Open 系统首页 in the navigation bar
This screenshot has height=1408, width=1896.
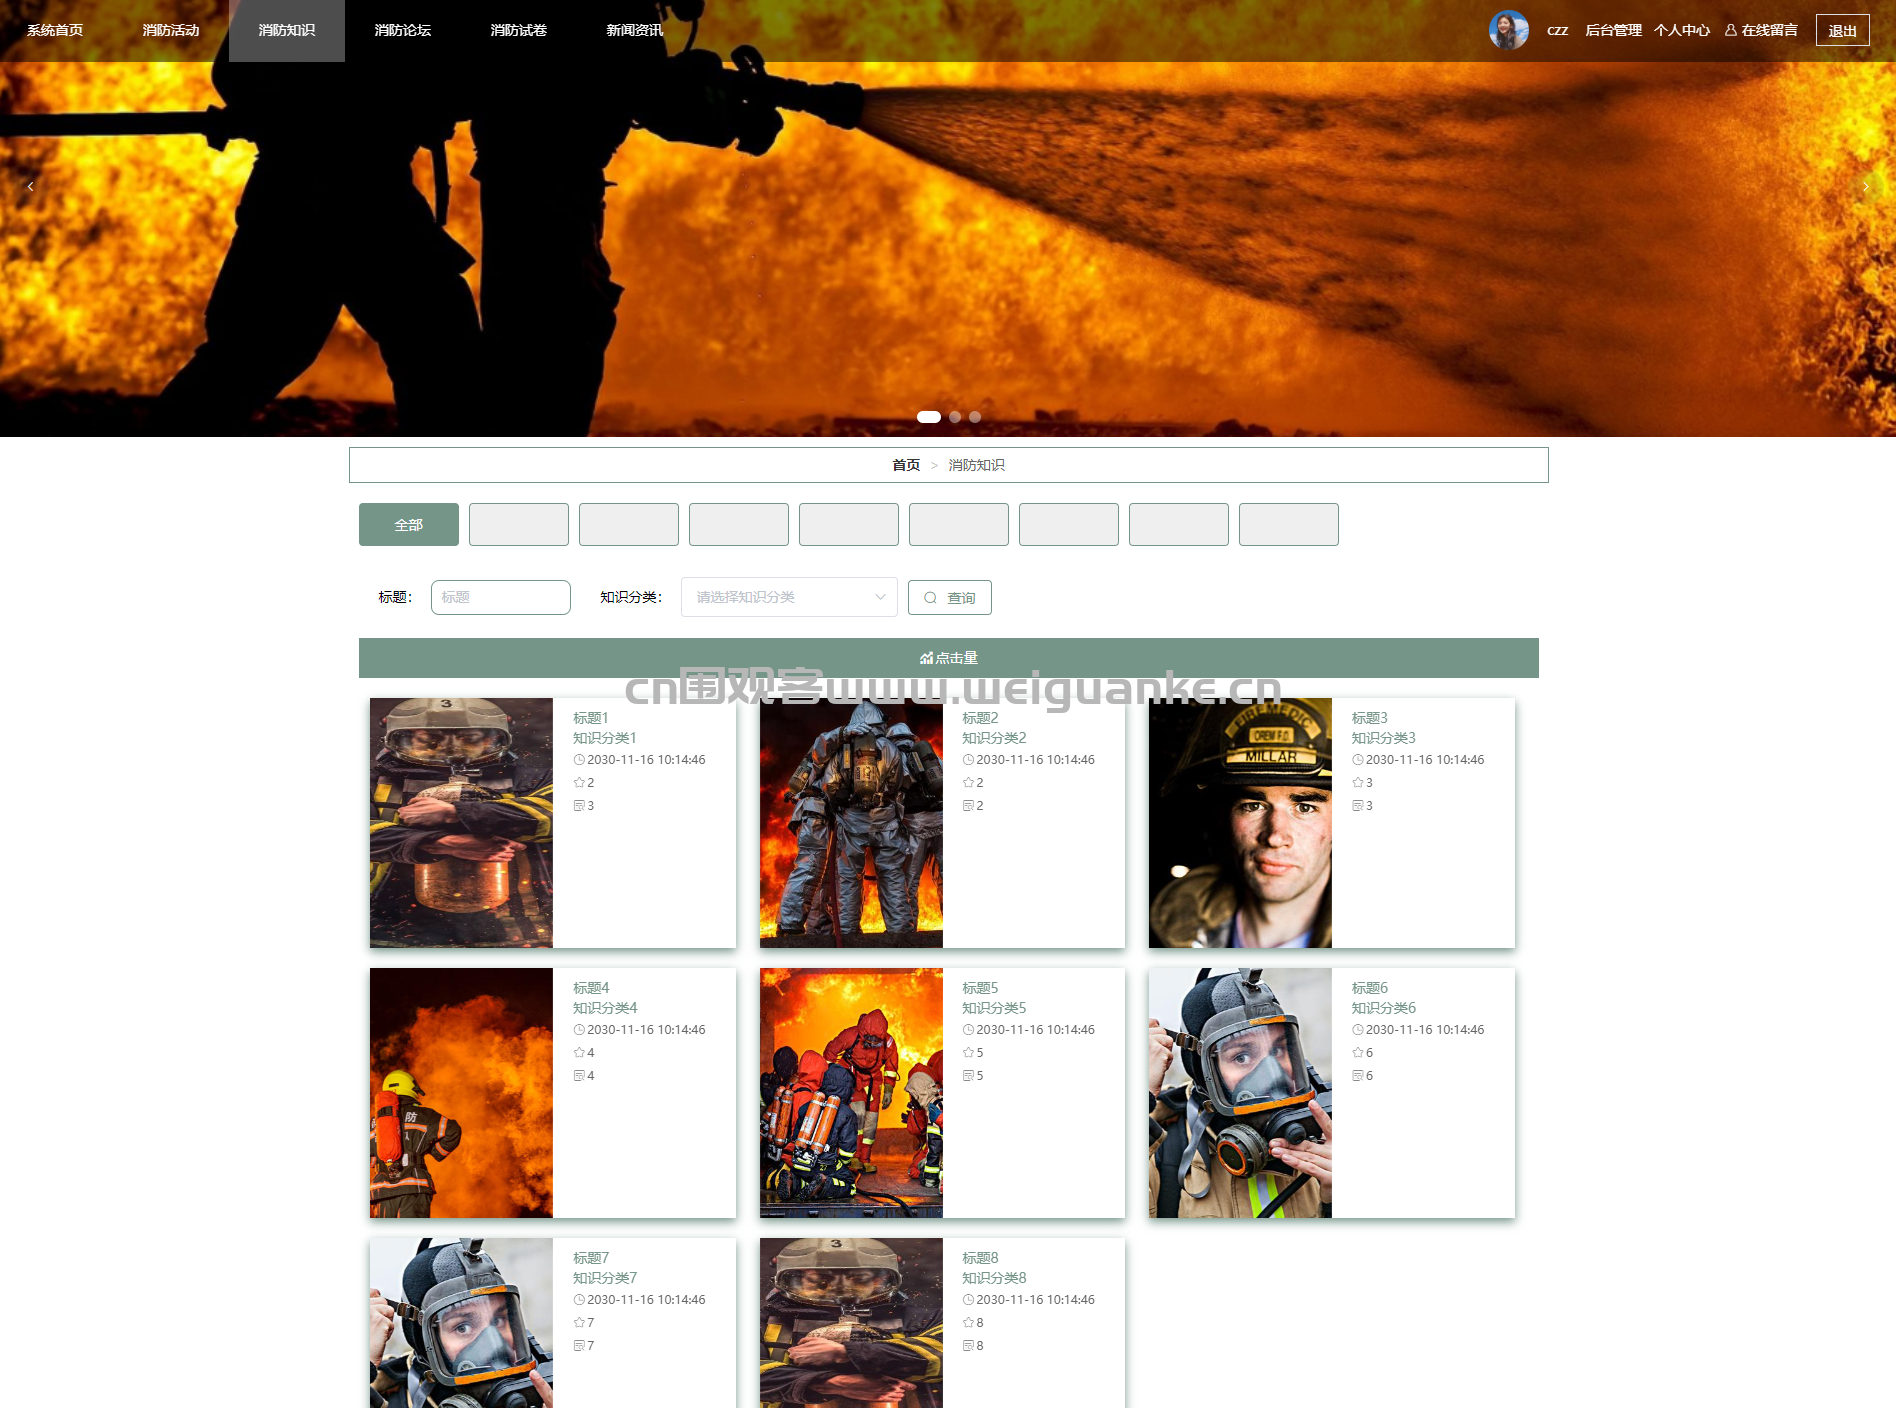tap(55, 31)
